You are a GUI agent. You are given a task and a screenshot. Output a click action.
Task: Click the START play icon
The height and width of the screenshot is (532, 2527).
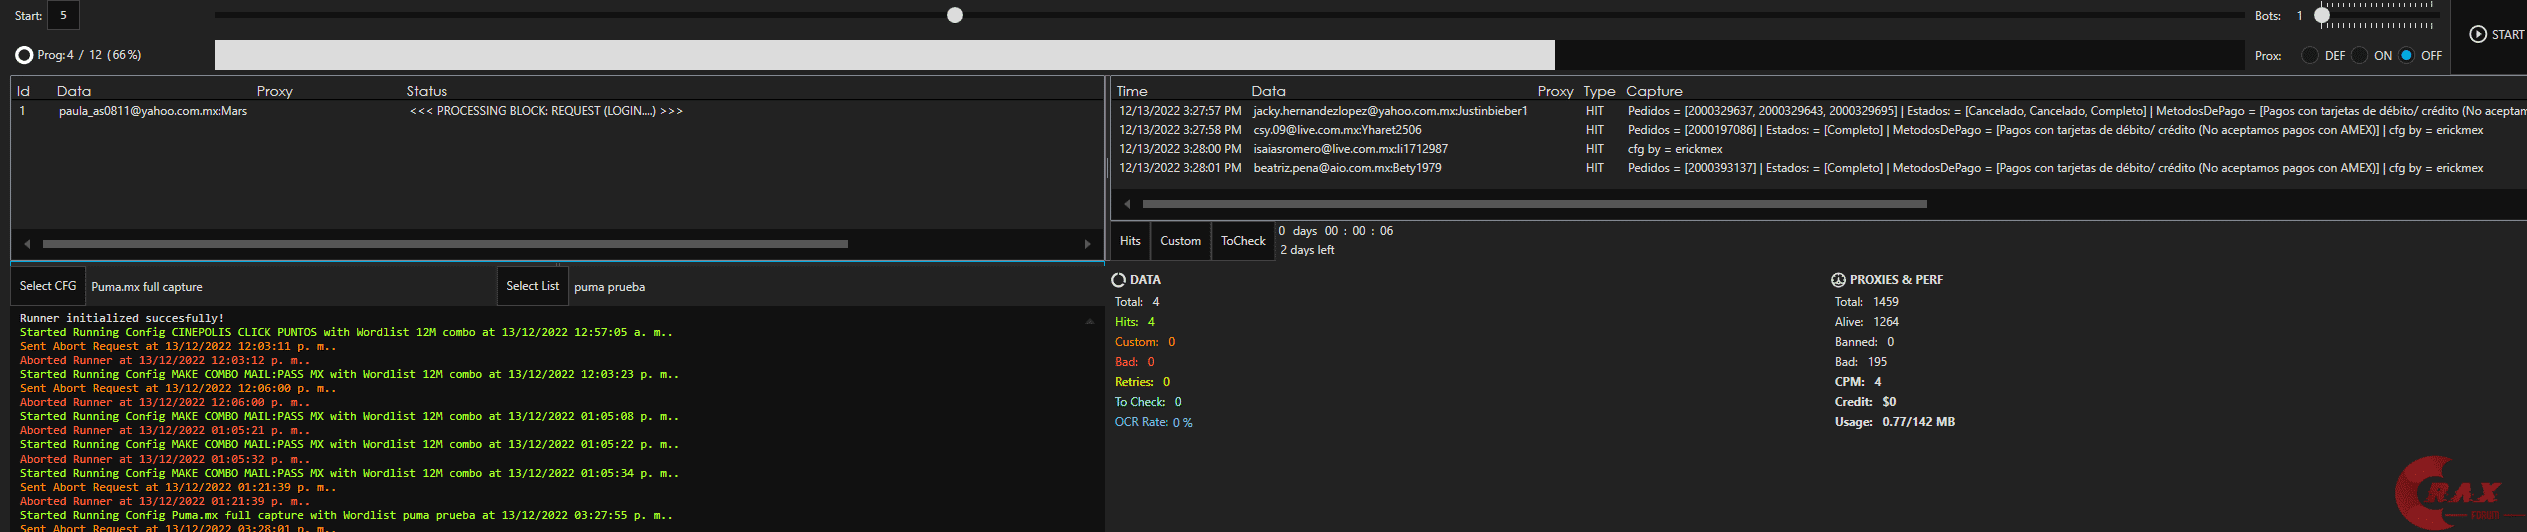point(2478,34)
